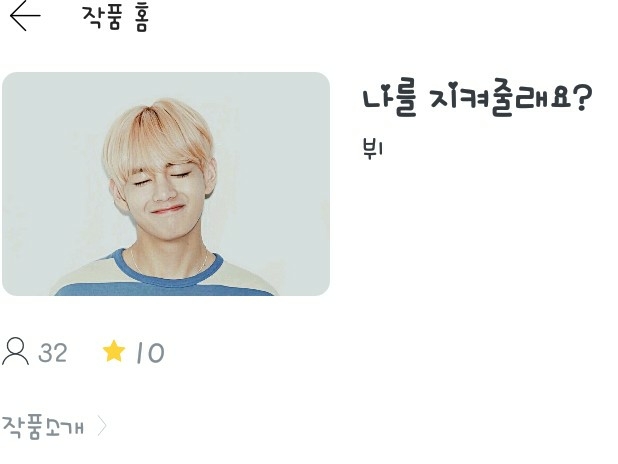Tap the question mark ending the title
Screen dimensions: 618x464
582,97
